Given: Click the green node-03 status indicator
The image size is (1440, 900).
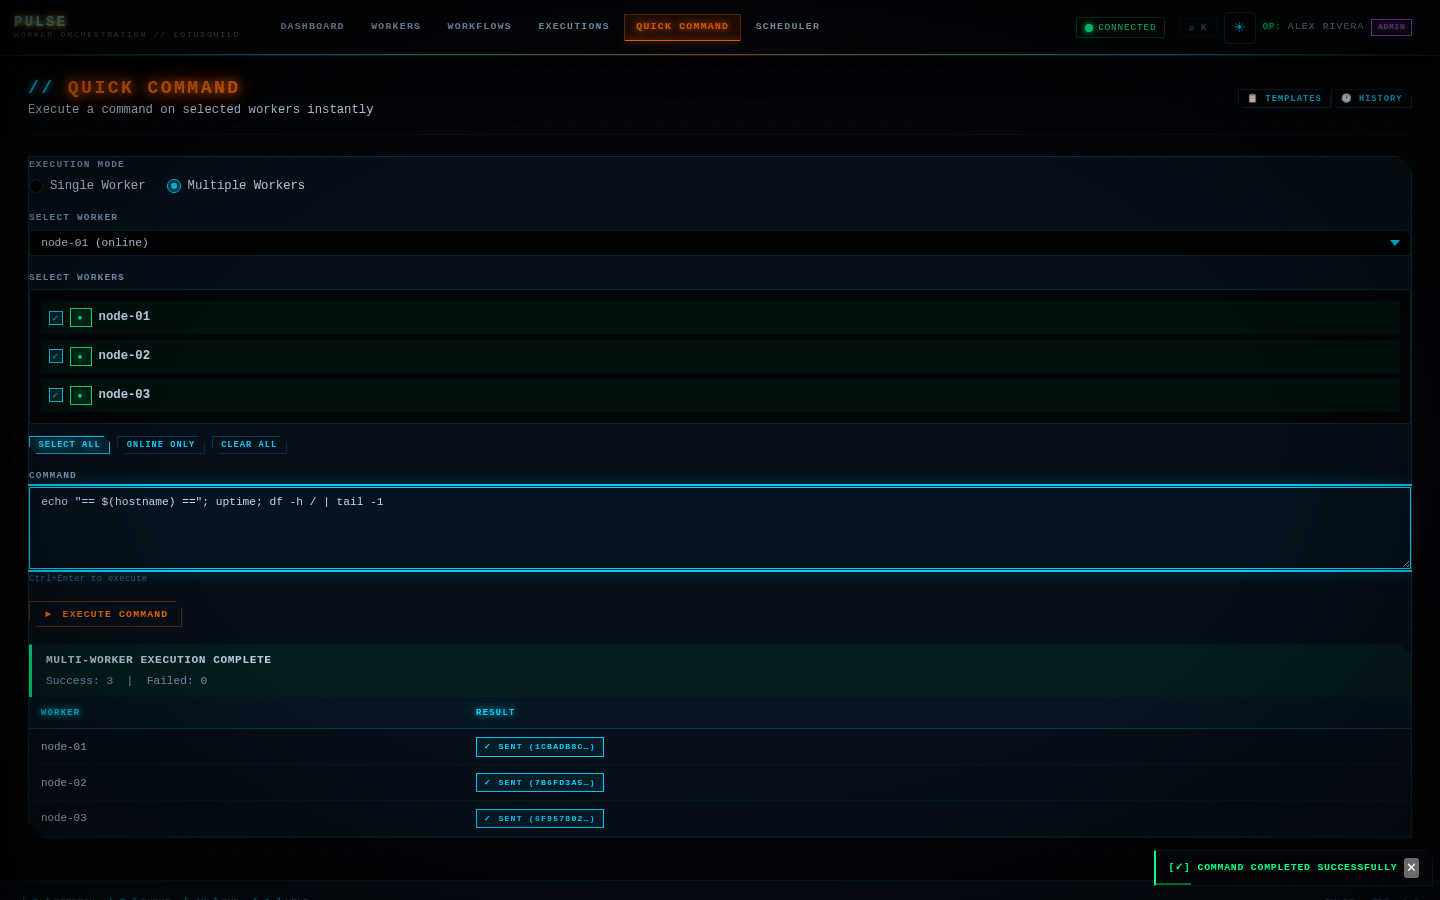Looking at the screenshot, I should 81,395.
